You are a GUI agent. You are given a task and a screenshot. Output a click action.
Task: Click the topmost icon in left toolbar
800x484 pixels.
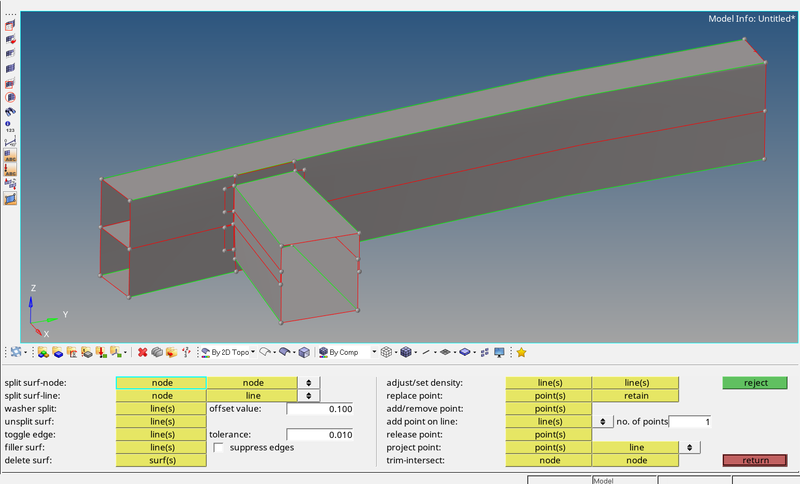pos(10,24)
